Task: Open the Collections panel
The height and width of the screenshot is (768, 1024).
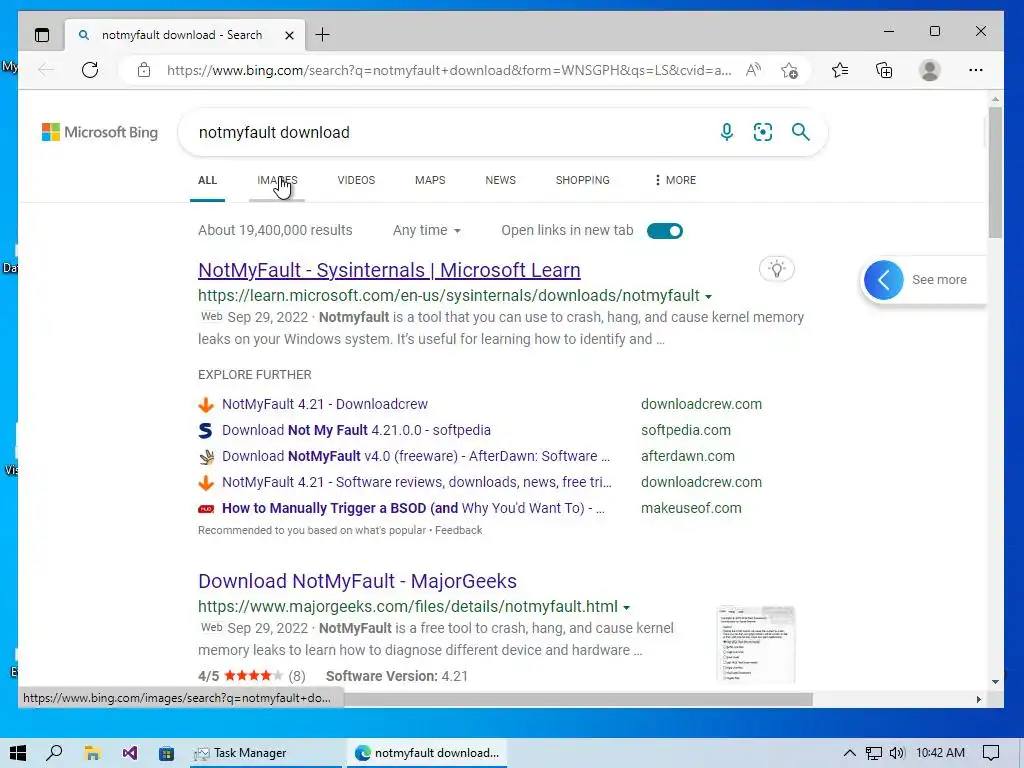Action: pyautogui.click(x=884, y=70)
